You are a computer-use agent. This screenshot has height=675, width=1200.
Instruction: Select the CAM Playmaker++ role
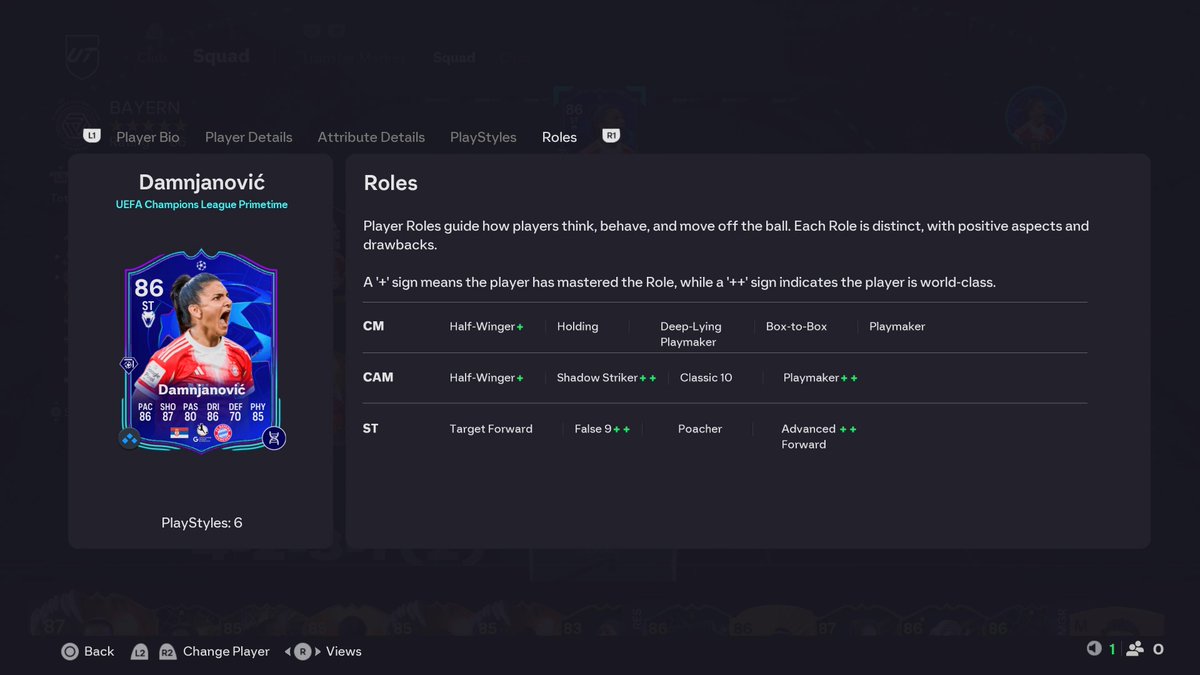(821, 378)
